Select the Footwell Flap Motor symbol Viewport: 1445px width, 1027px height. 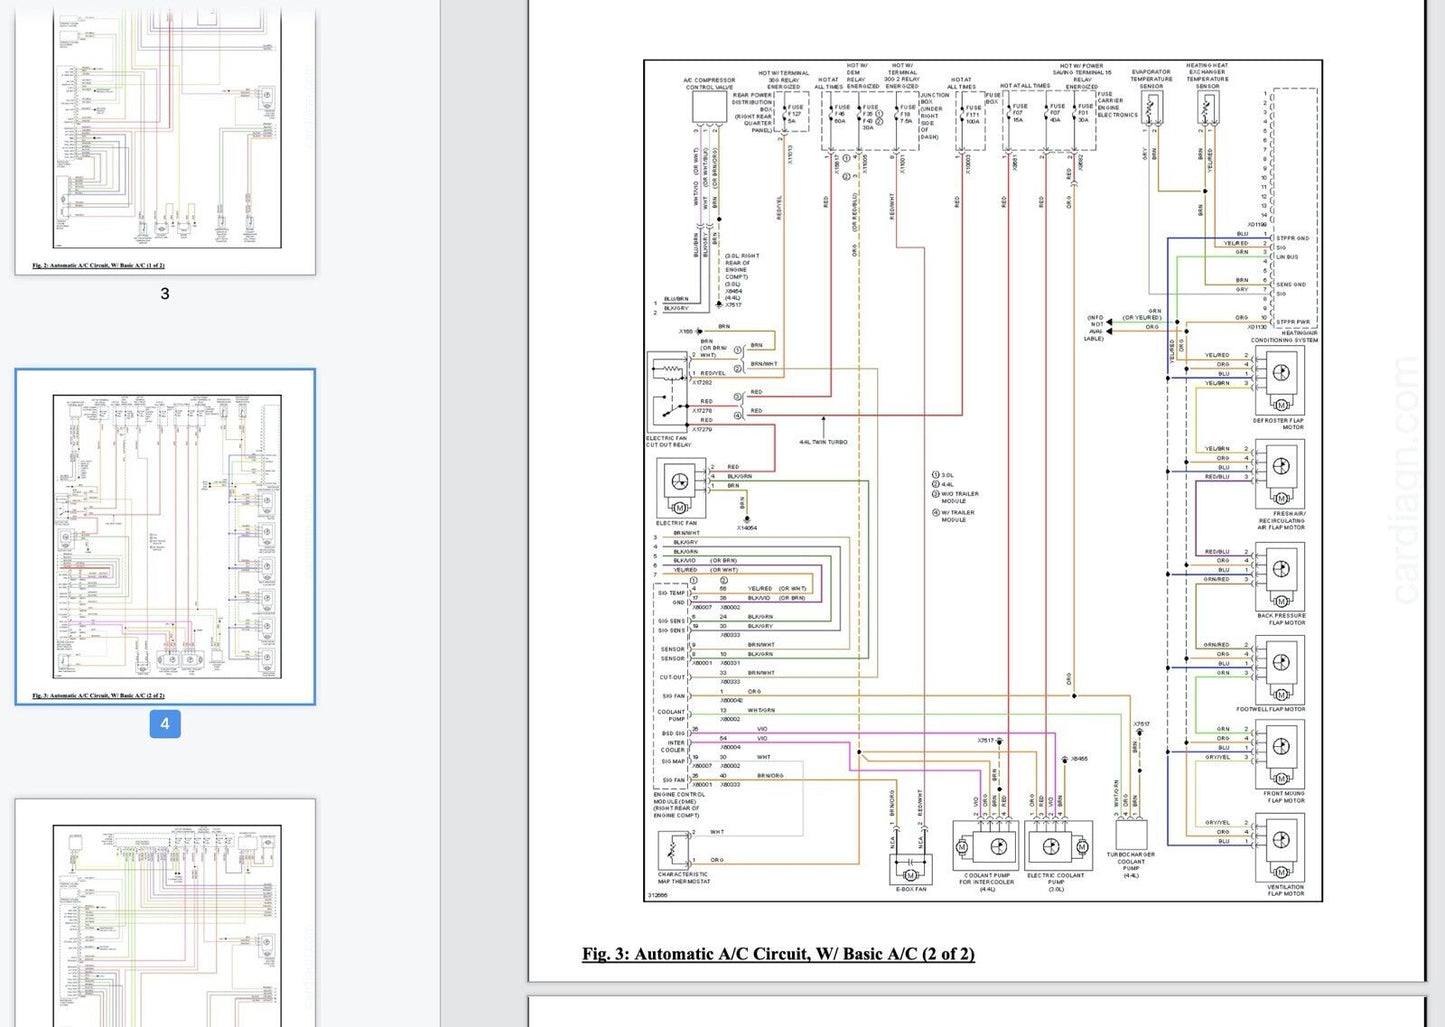[1279, 667]
